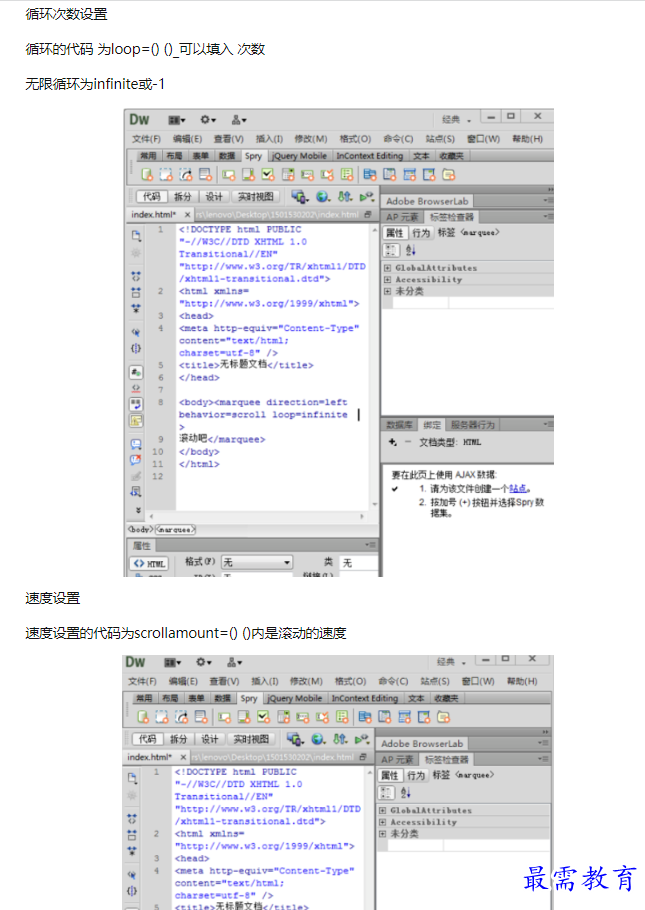645x910 pixels.
Task: Switch to 服务器行为 panel tab
Action: coord(473,425)
